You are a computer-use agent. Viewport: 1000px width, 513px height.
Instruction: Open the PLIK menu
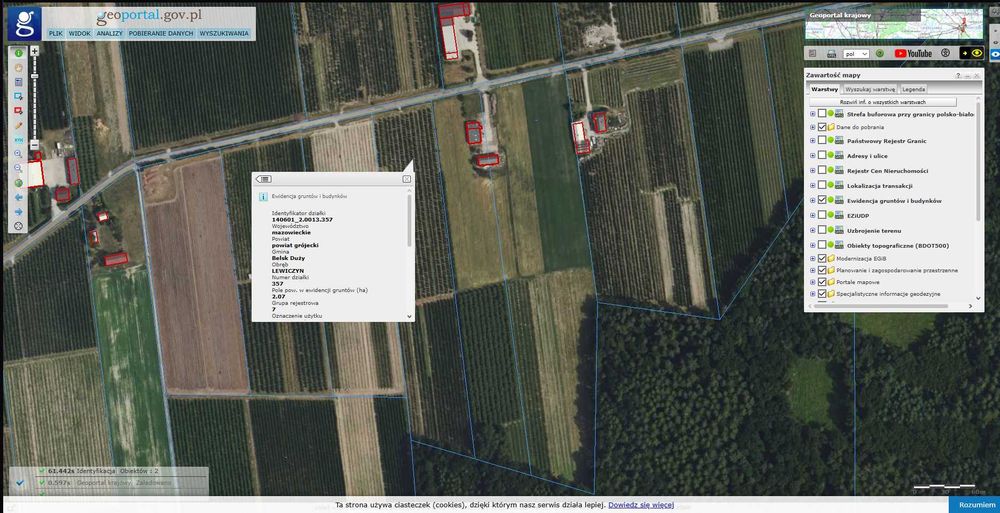click(56, 33)
